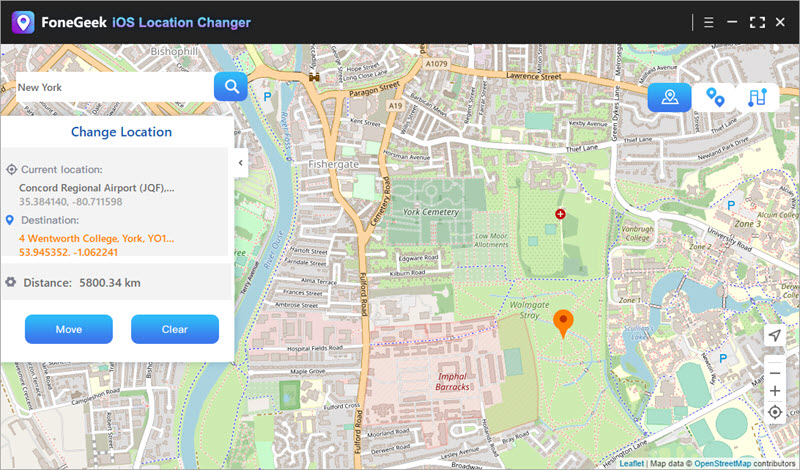This screenshot has height=470, width=800.
Task: Center map on current location target
Action: click(x=775, y=412)
